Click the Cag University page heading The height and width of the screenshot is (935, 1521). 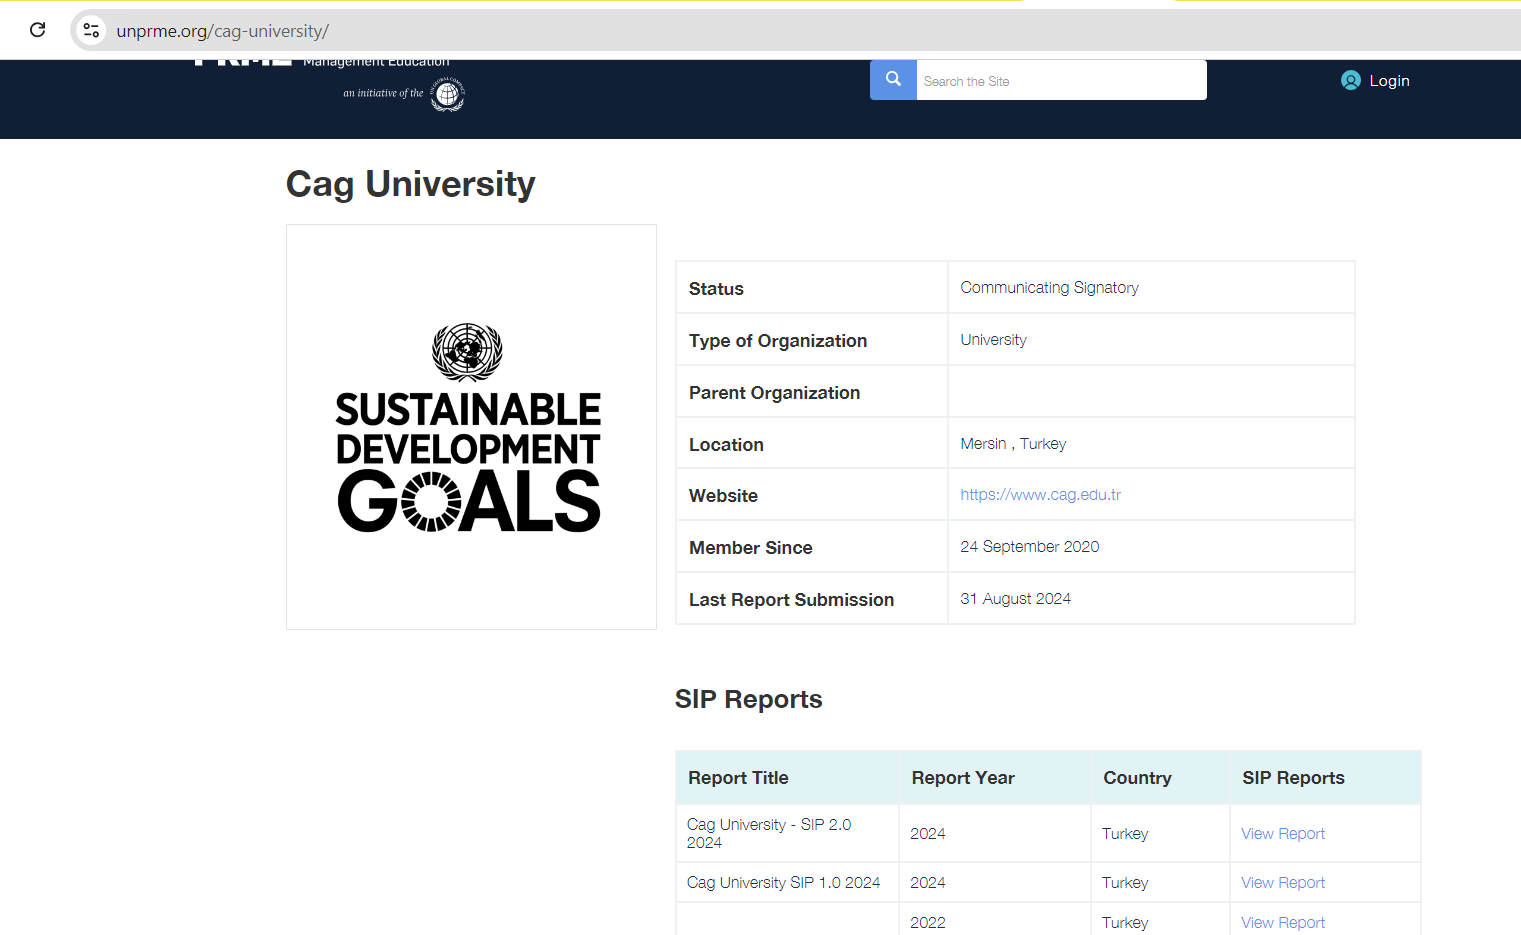click(410, 185)
